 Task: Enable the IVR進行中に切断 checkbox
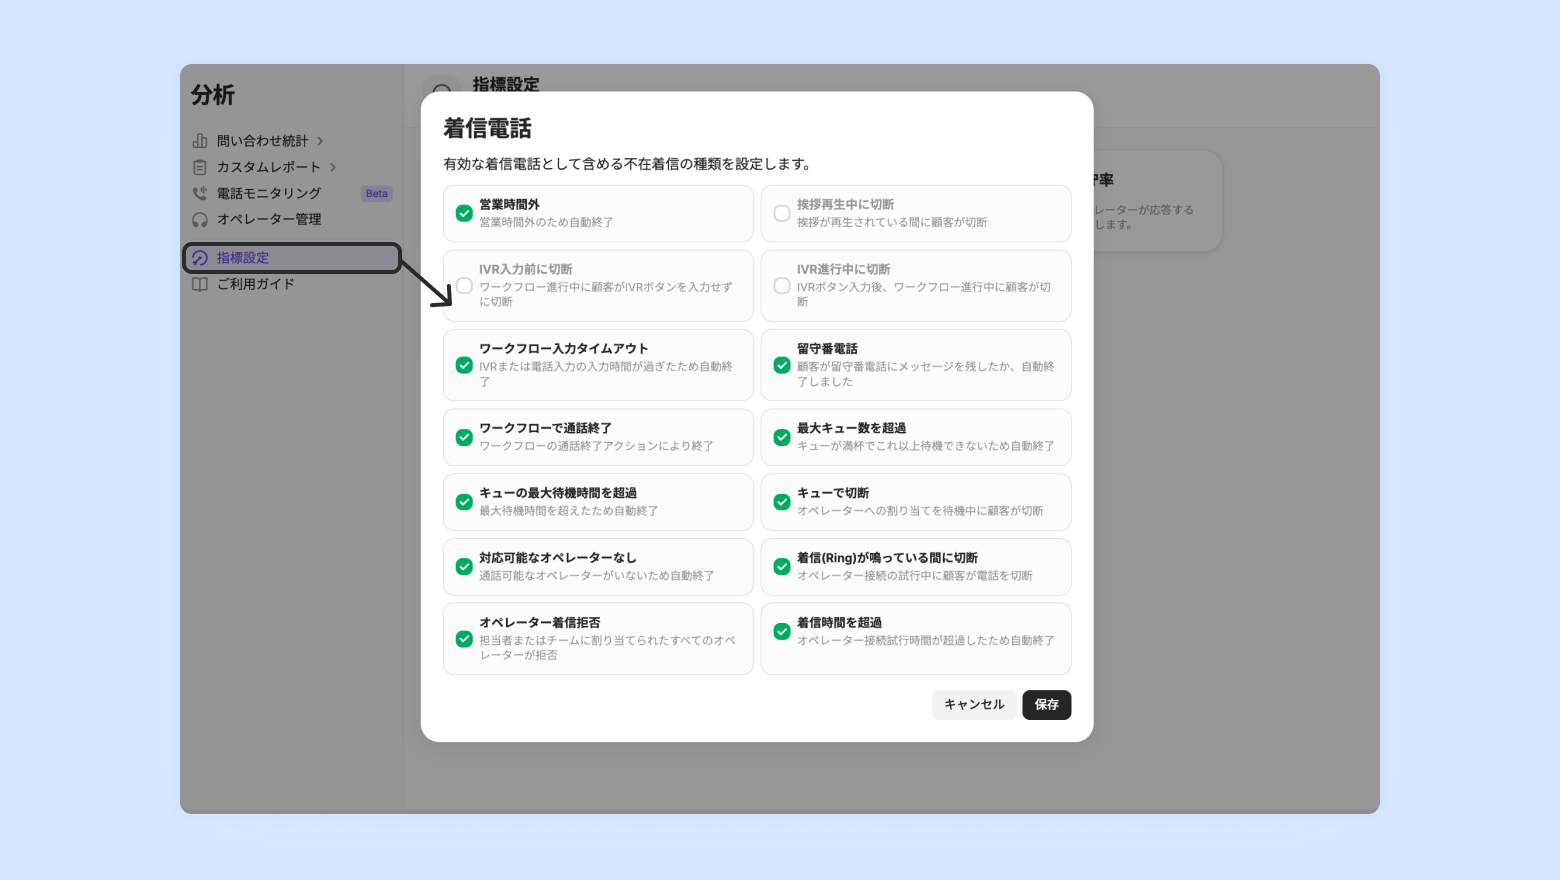click(782, 286)
